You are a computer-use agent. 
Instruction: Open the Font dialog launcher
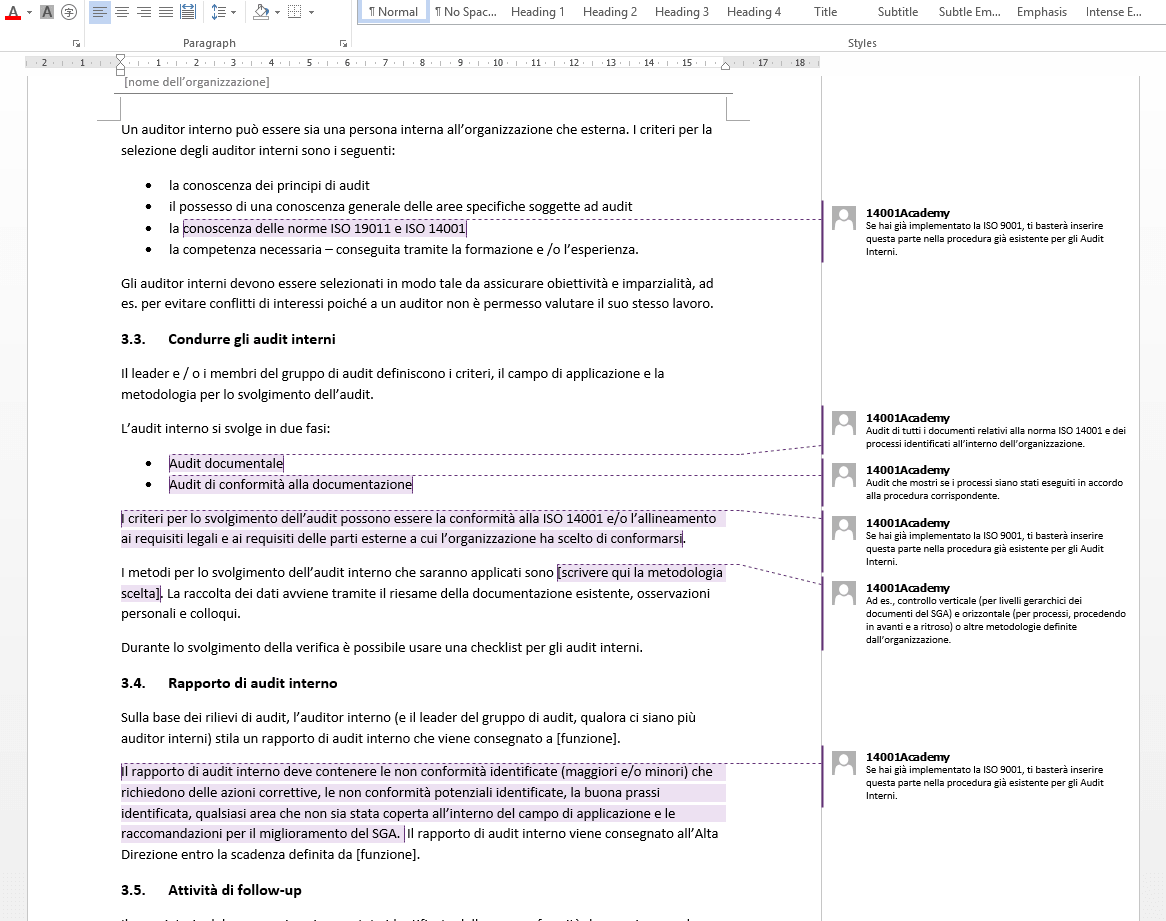coord(77,44)
